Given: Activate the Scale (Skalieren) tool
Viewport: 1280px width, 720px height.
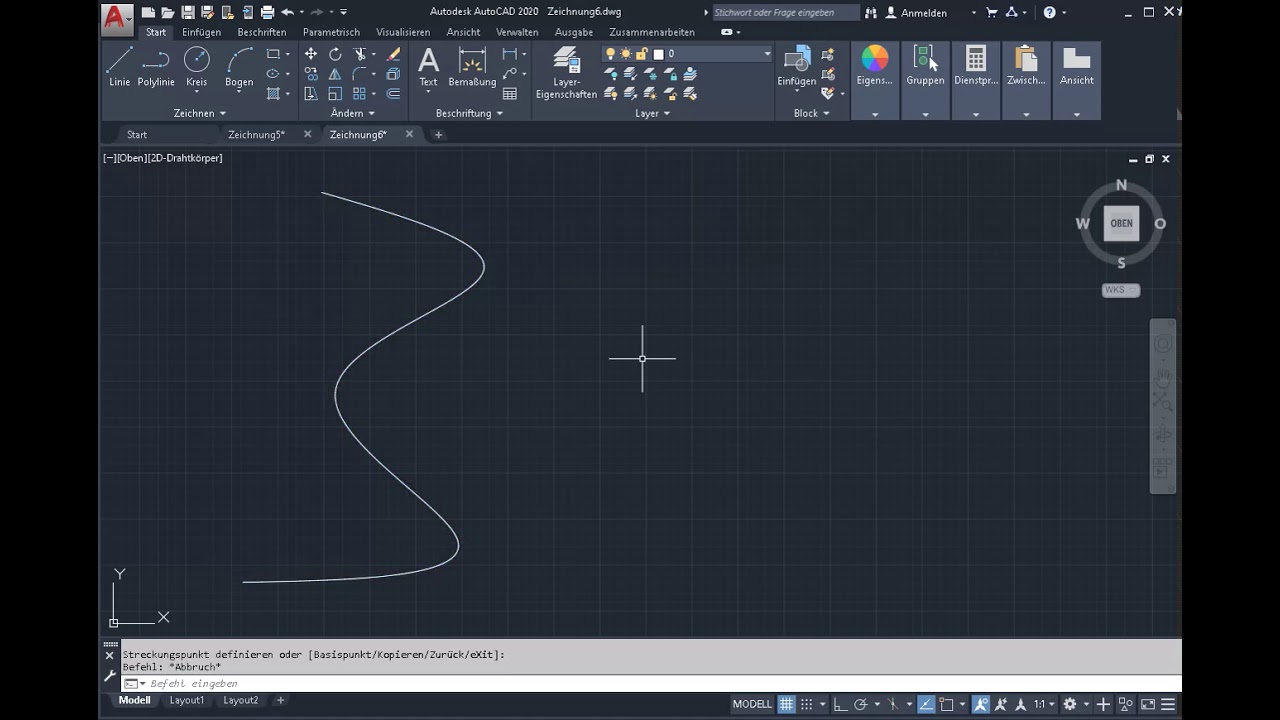Looking at the screenshot, I should click(335, 94).
